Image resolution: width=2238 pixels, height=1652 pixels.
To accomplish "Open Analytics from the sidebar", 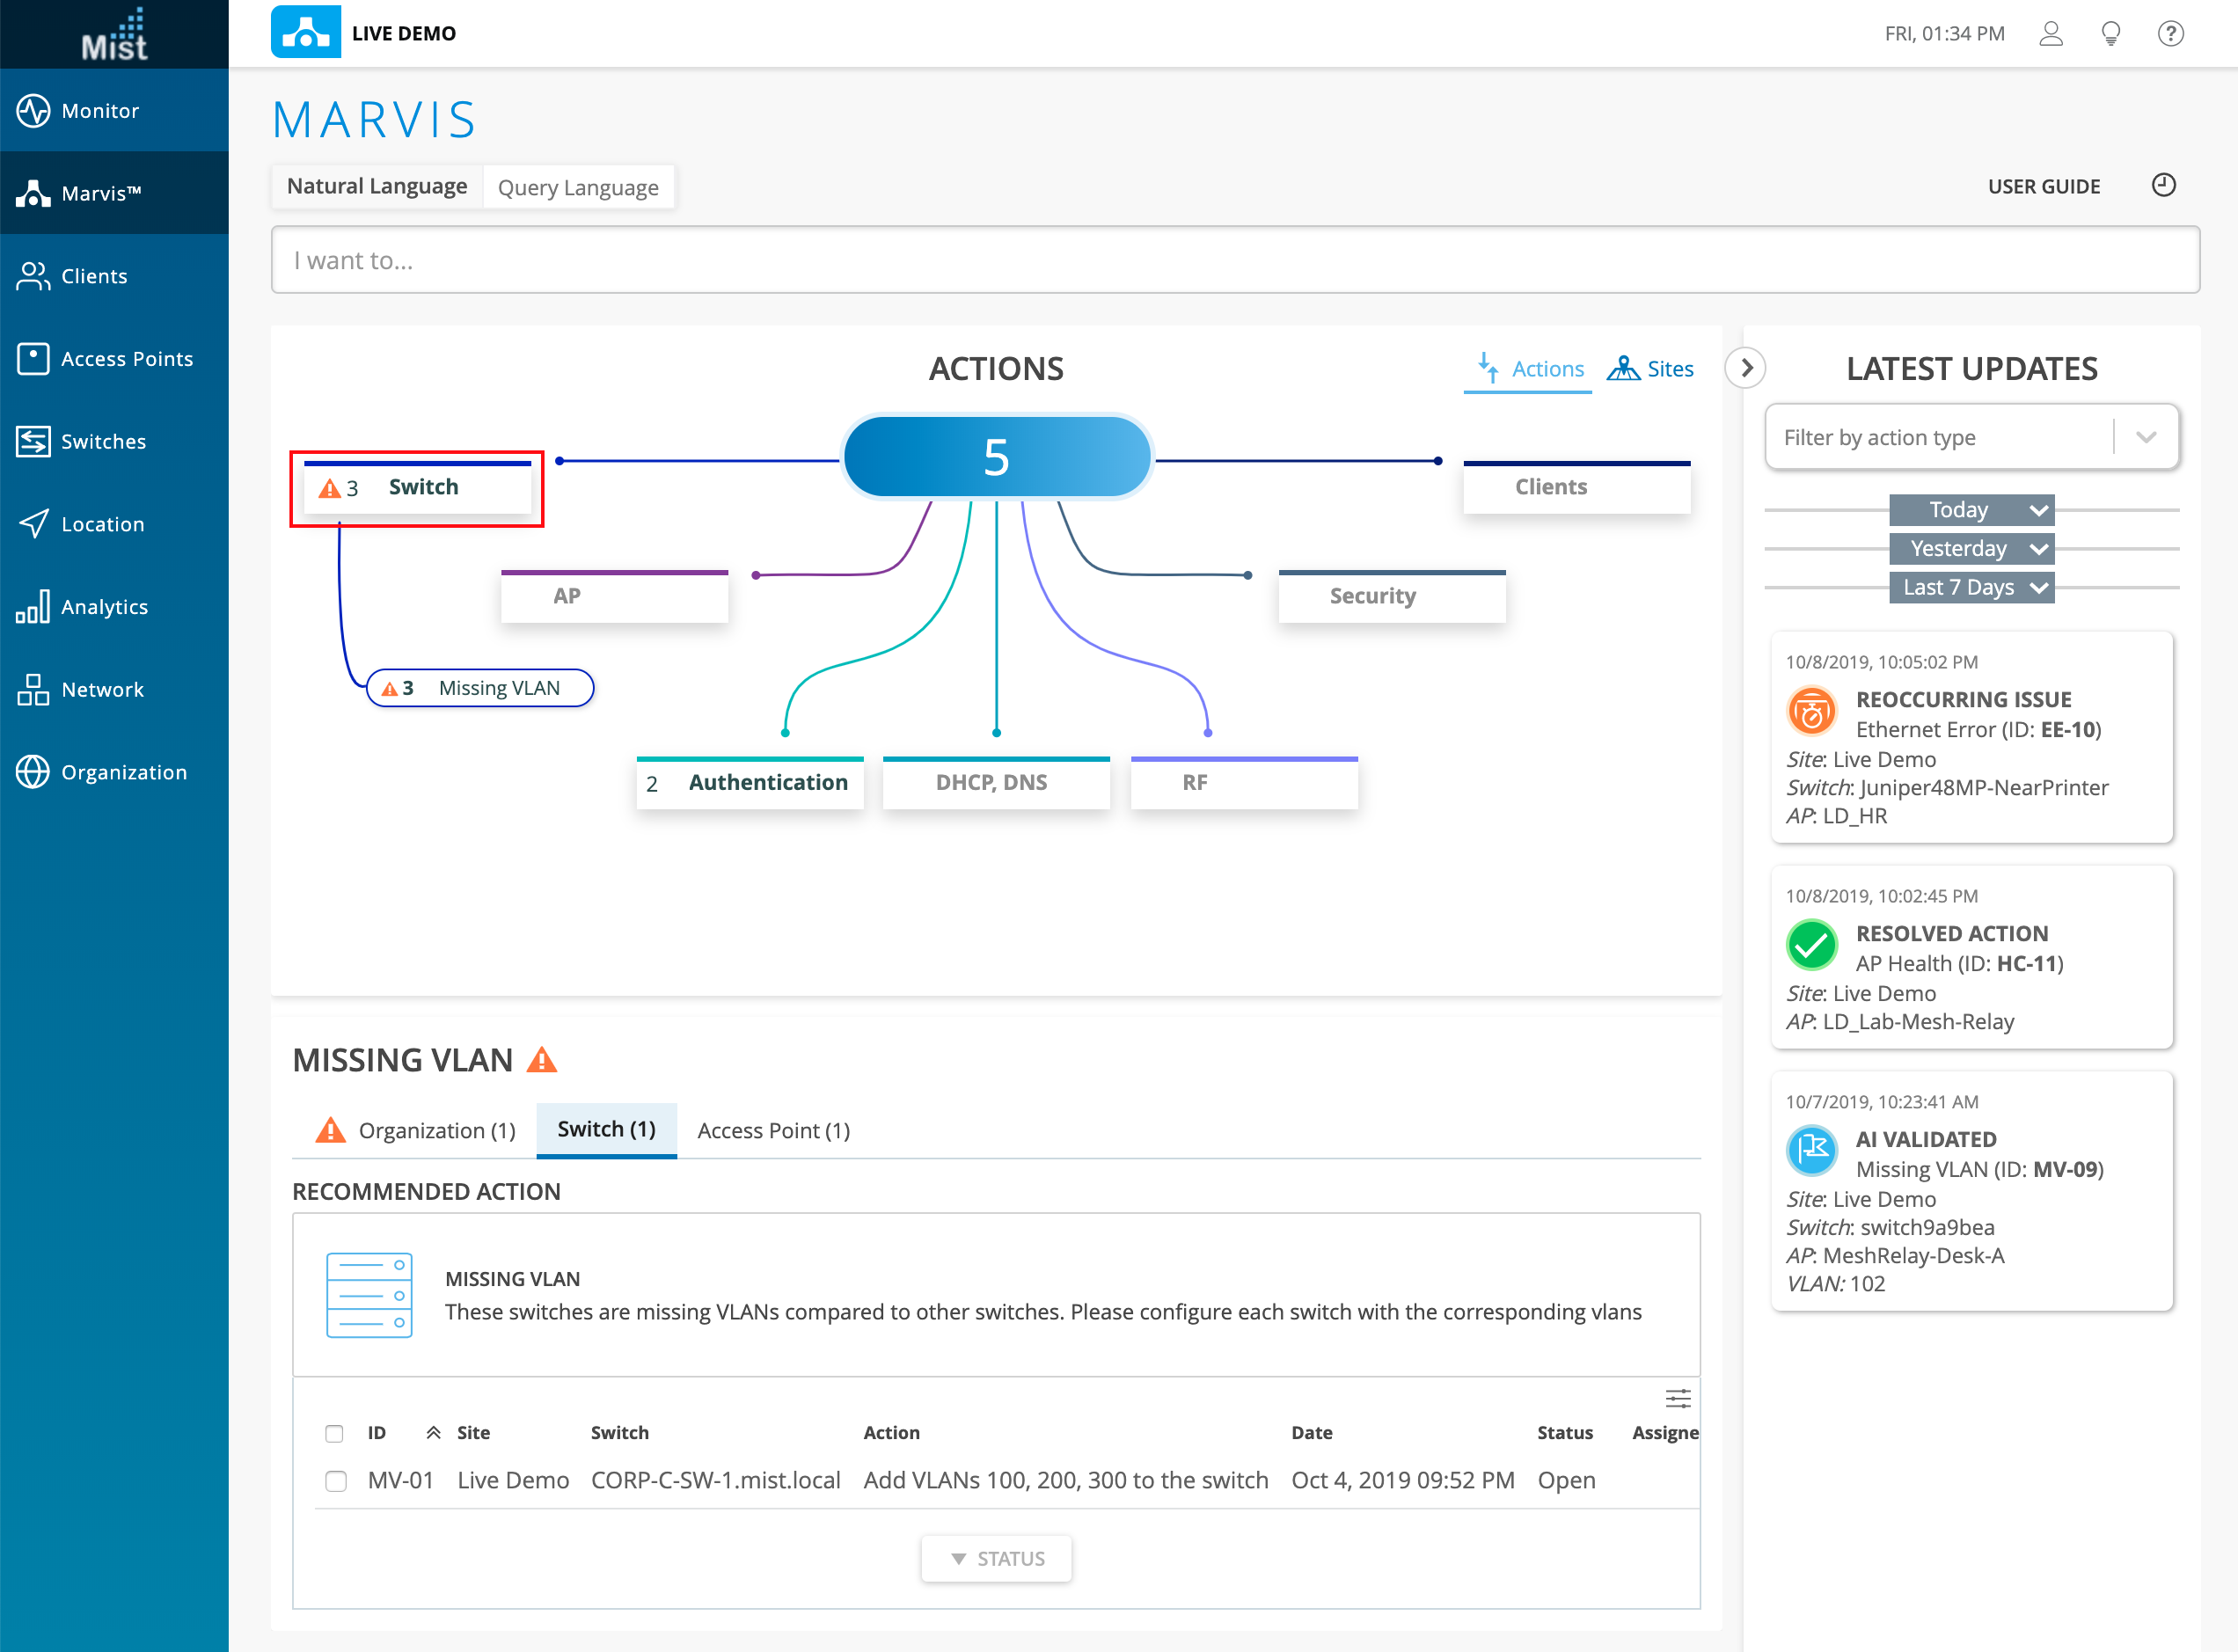I will click(104, 607).
